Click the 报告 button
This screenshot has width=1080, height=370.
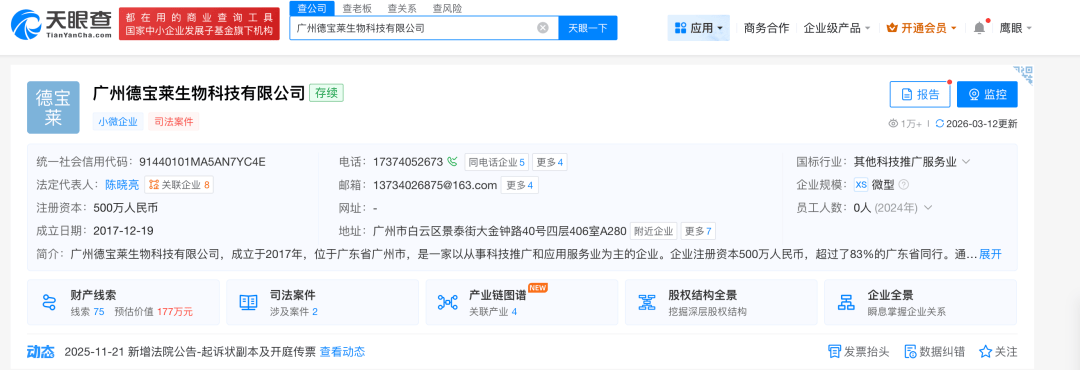pyautogui.click(x=920, y=94)
